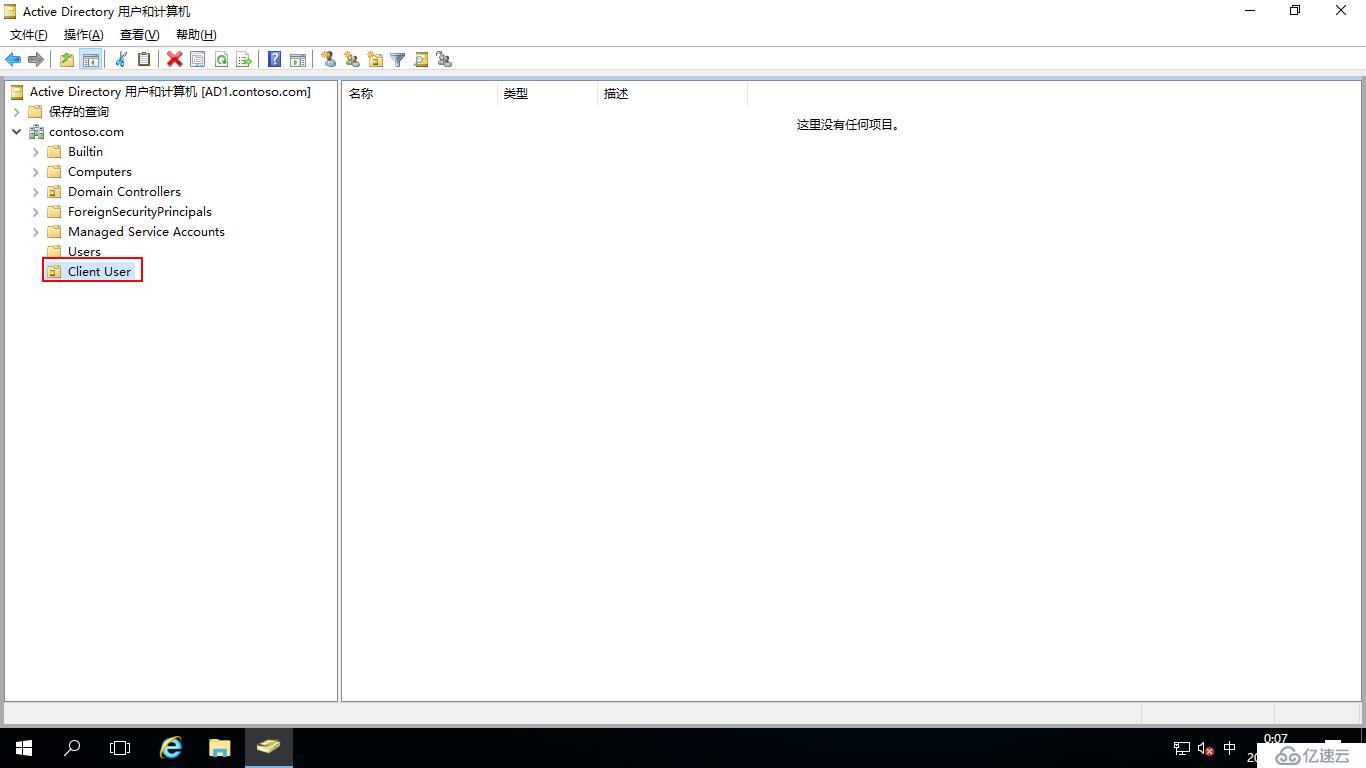Open the 帮助(H) menu
Image resolution: width=1366 pixels, height=768 pixels.
click(x=195, y=35)
